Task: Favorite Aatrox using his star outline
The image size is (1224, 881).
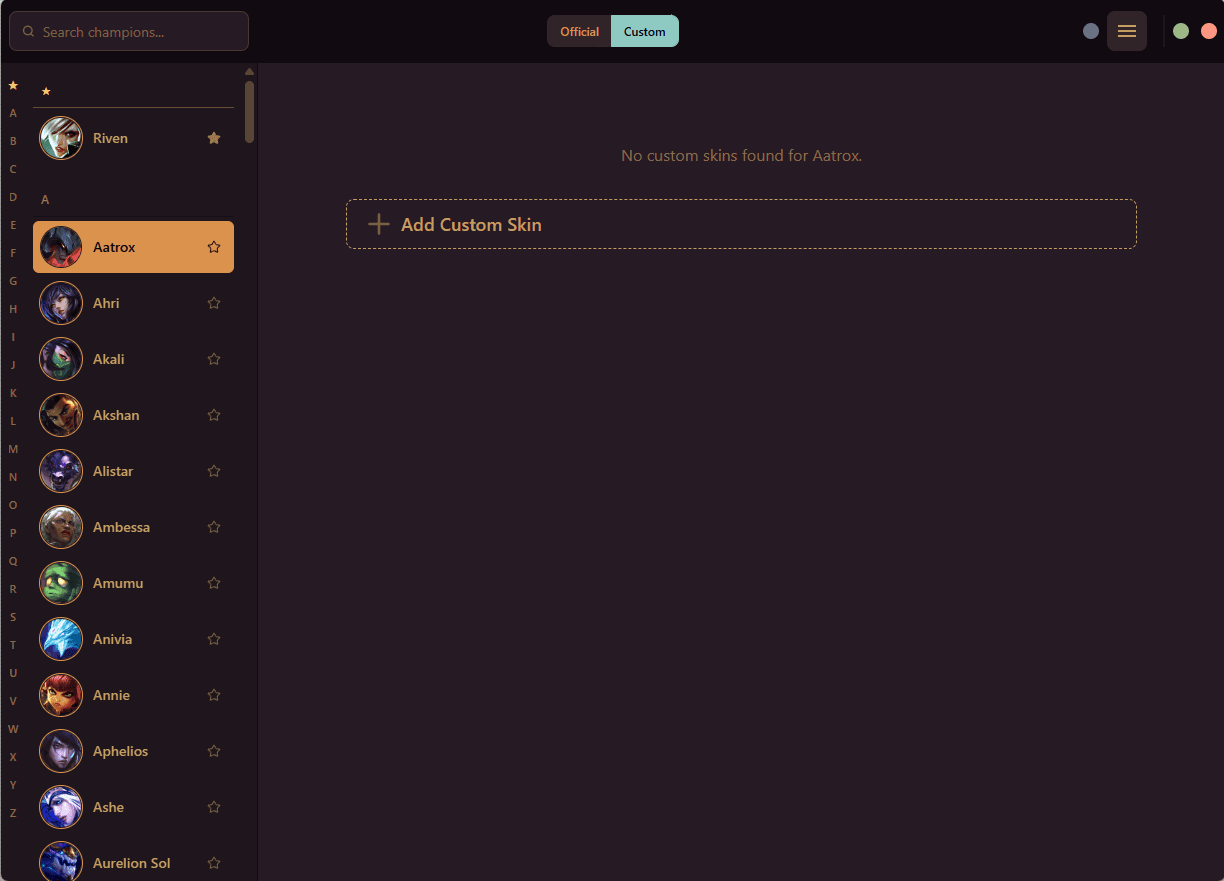Action: (214, 246)
